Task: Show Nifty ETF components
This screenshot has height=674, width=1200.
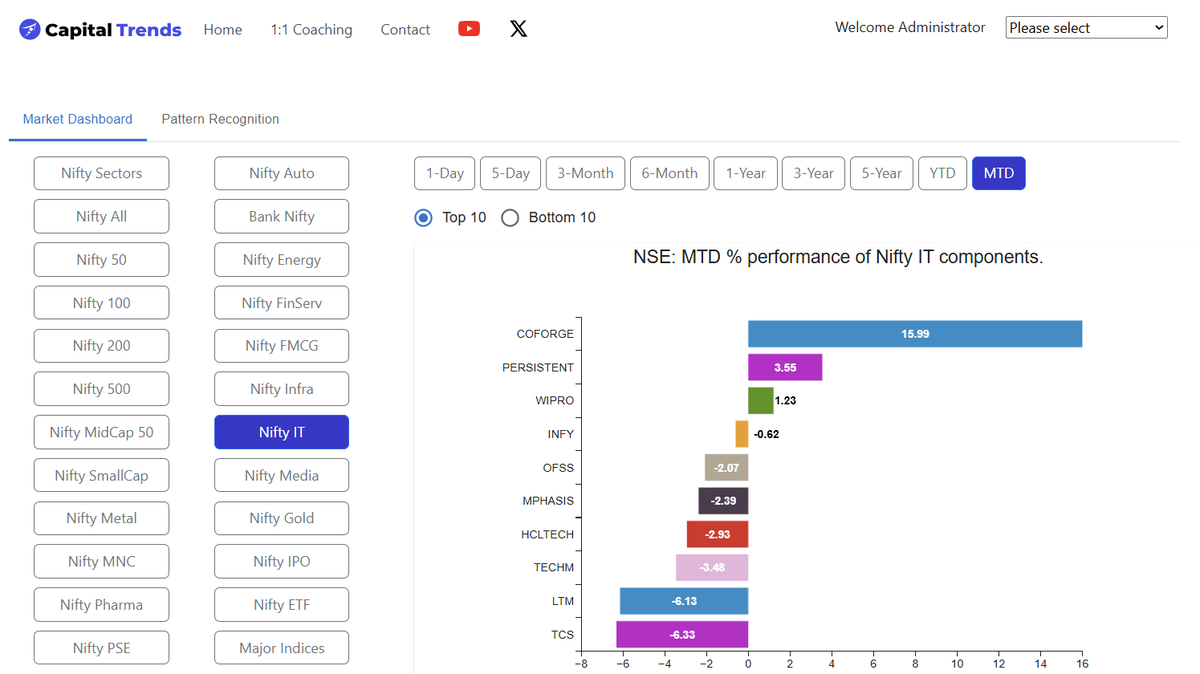Action: pos(282,605)
